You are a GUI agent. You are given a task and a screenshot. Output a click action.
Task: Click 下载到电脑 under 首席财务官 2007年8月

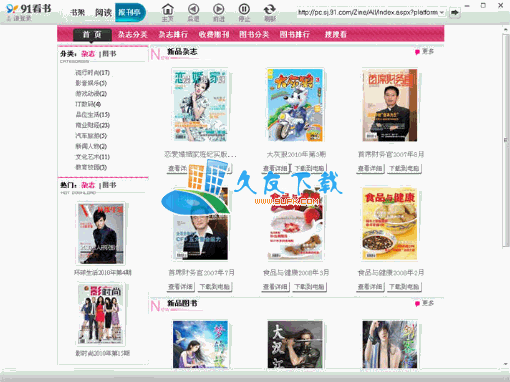click(404, 168)
